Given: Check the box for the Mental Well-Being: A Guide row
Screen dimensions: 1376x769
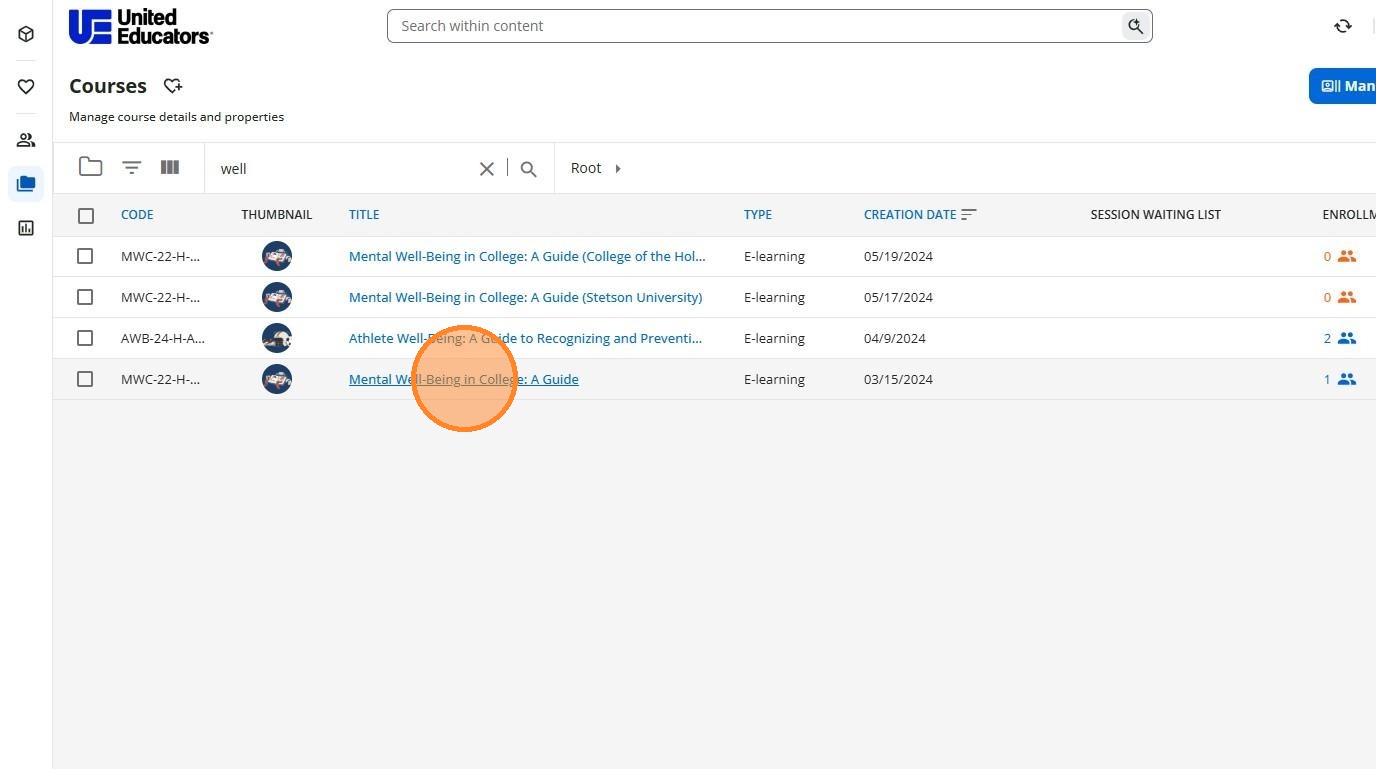Looking at the screenshot, I should (x=85, y=379).
